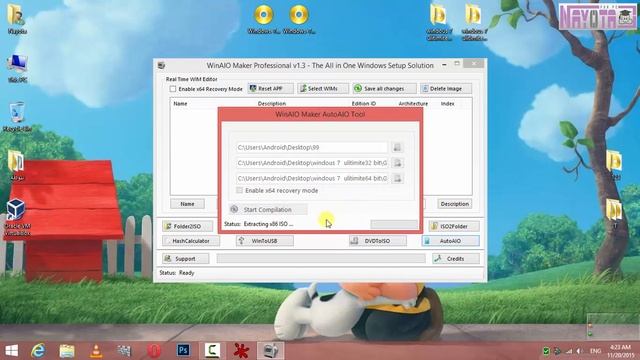Open the taskbar icon left of Opera
The image size is (640, 360).
click(x=124, y=351)
